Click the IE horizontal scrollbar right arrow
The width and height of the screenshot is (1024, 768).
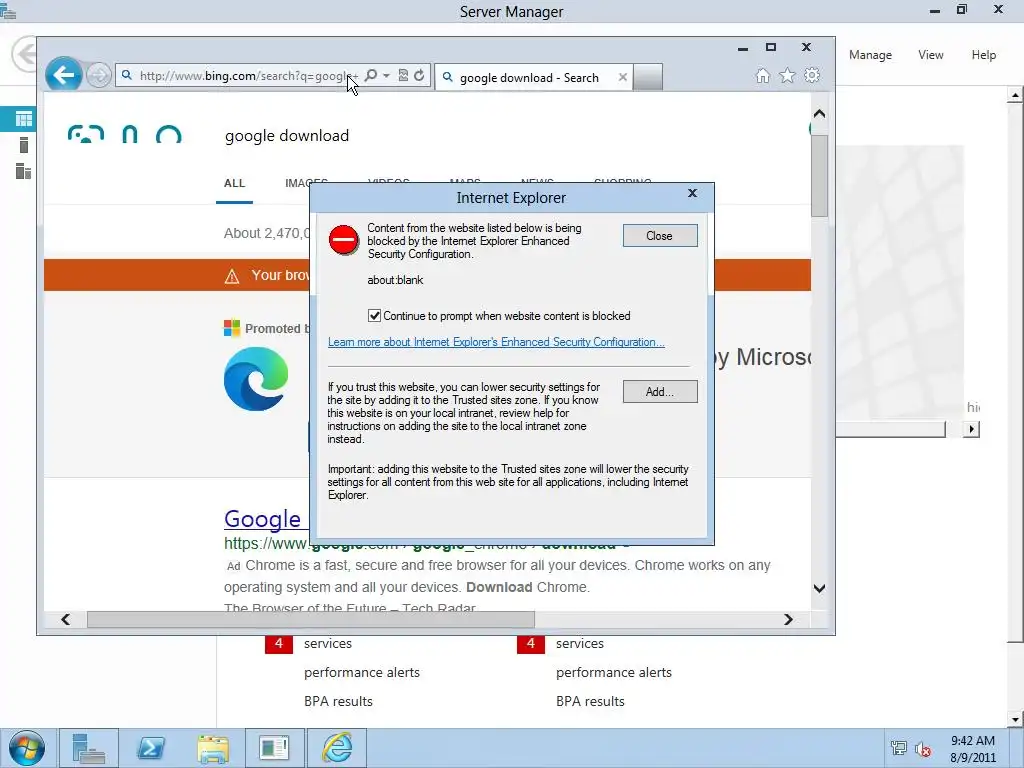pyautogui.click(x=788, y=619)
